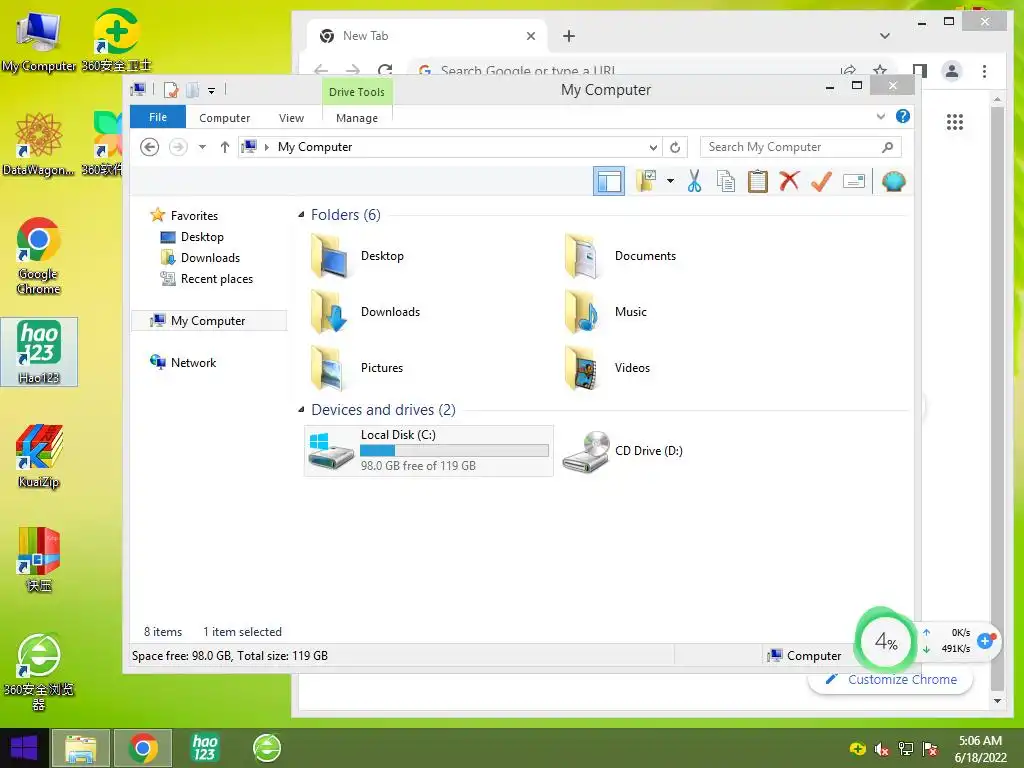Click the blue shell icon in toolbar
Viewport: 1024px width, 768px height.
893,181
